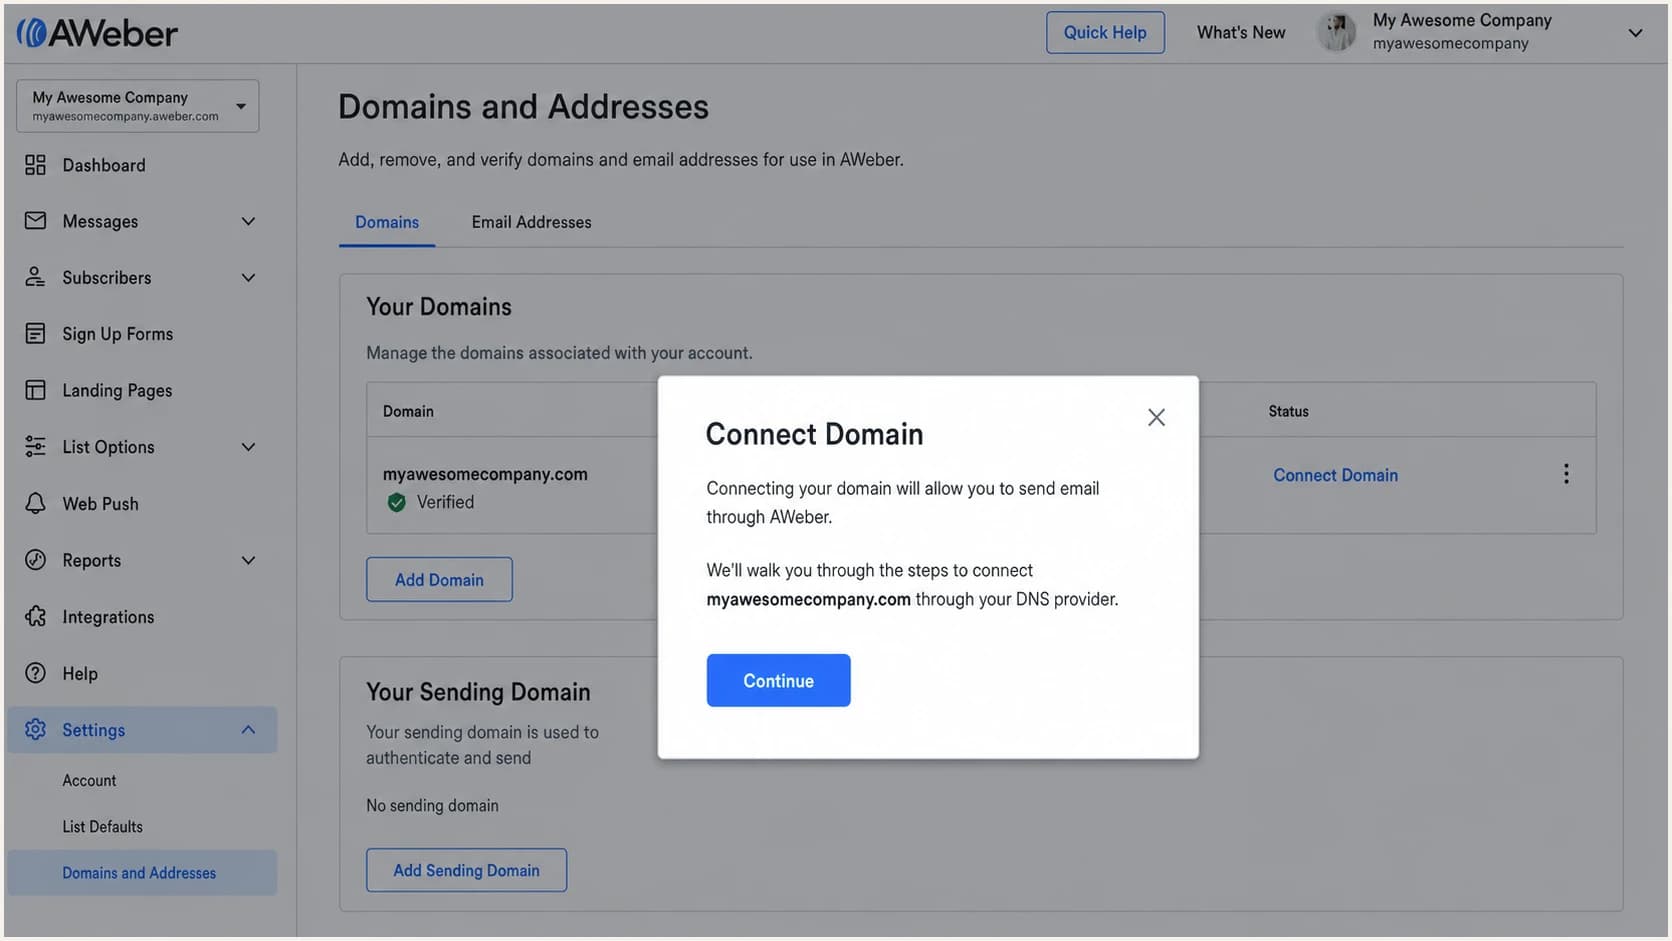Click the List Options sliders icon
The image size is (1672, 941).
tap(35, 447)
